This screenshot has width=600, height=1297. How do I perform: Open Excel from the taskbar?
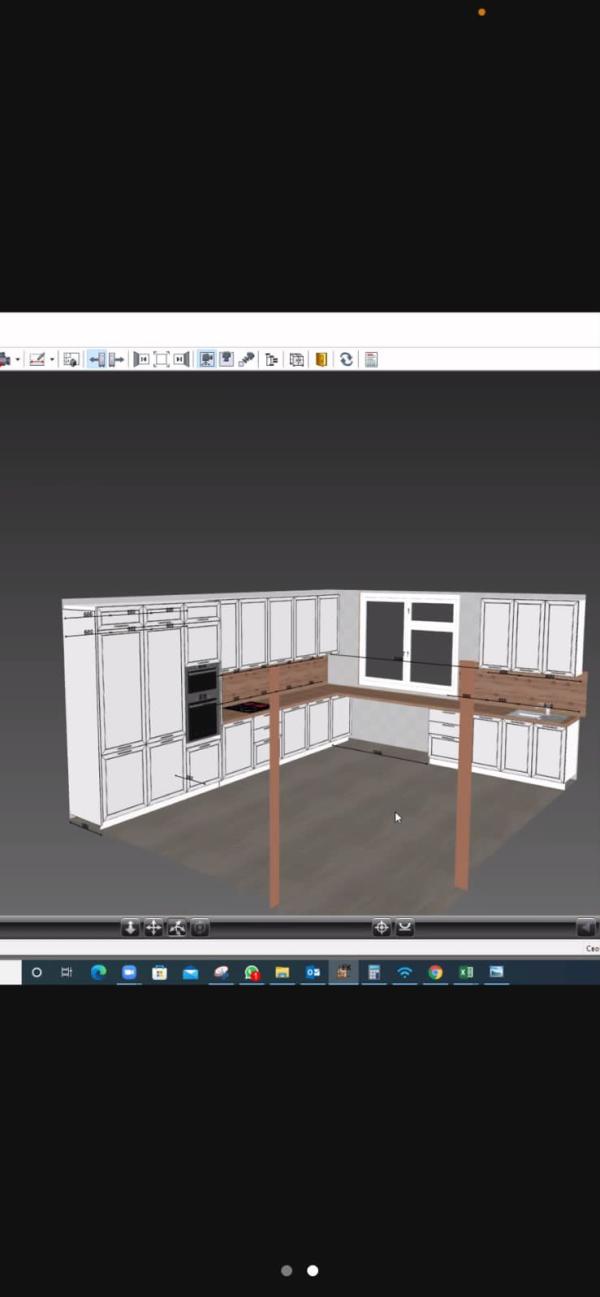[466, 972]
